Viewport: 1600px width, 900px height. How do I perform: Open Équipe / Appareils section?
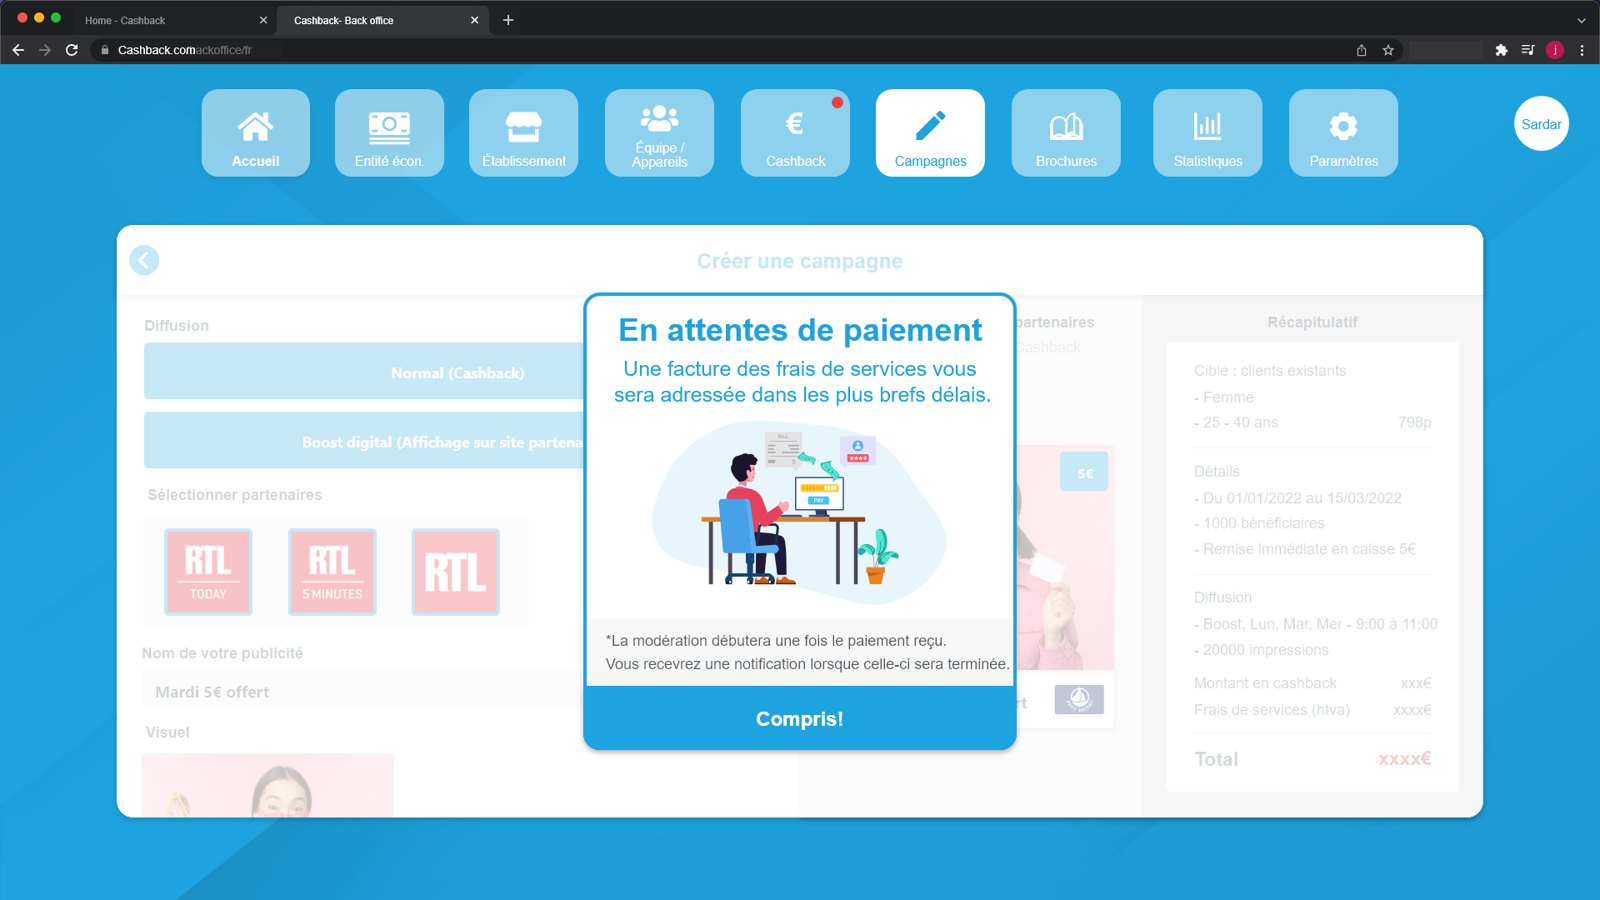[x=659, y=133]
